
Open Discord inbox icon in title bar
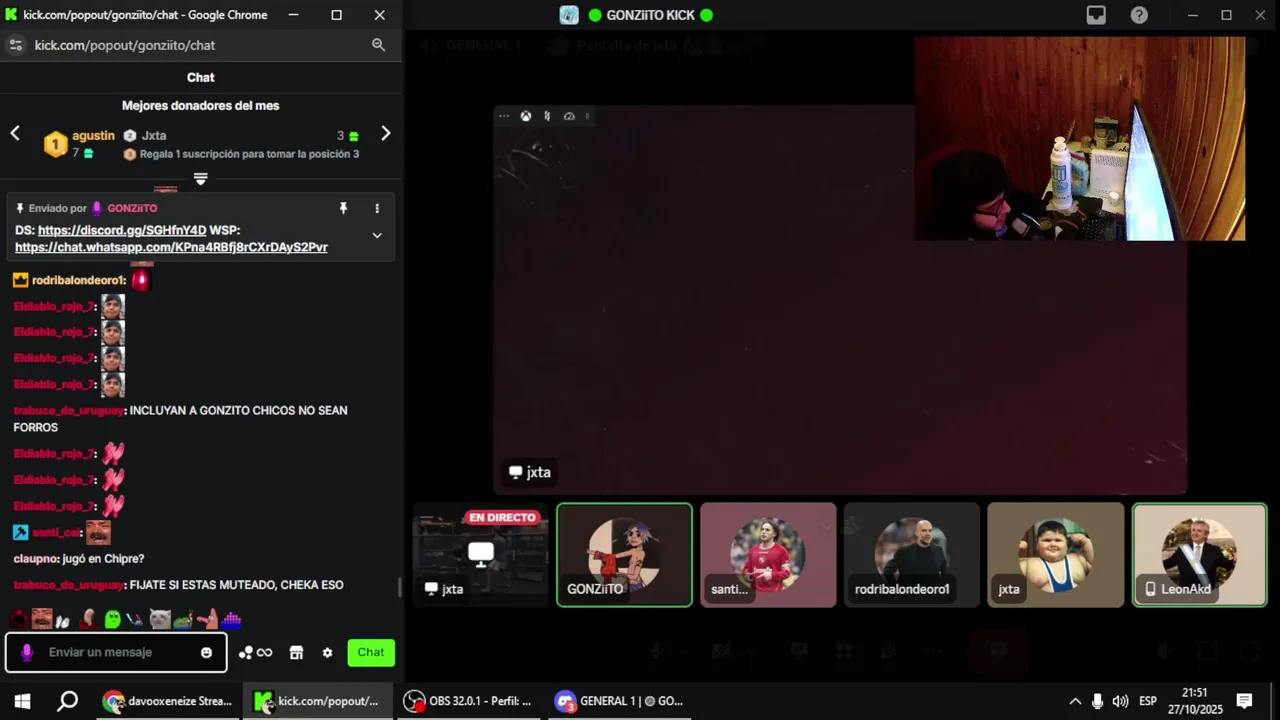(1097, 15)
